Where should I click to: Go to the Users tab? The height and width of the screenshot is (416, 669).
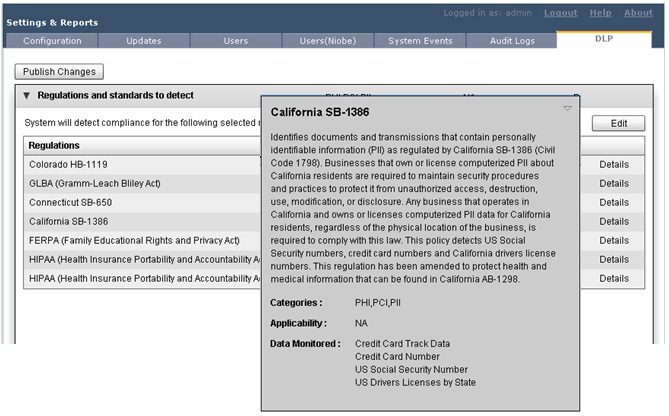(236, 41)
